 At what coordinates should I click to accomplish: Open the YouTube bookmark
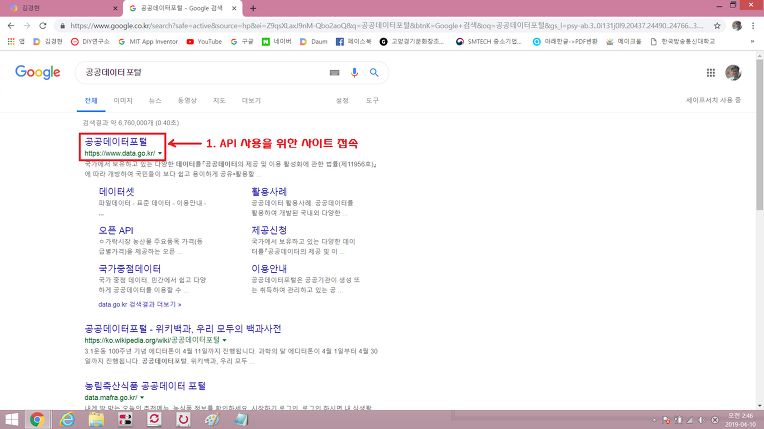coord(204,42)
